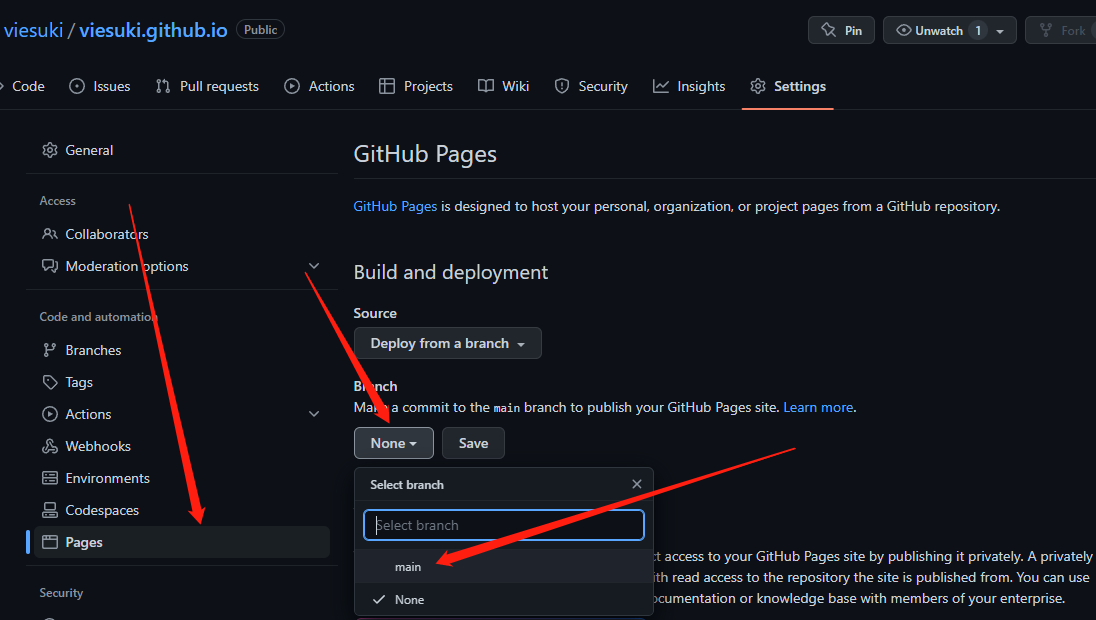The width and height of the screenshot is (1096, 620).
Task: Open the None branch dropdown button
Action: pyautogui.click(x=394, y=443)
